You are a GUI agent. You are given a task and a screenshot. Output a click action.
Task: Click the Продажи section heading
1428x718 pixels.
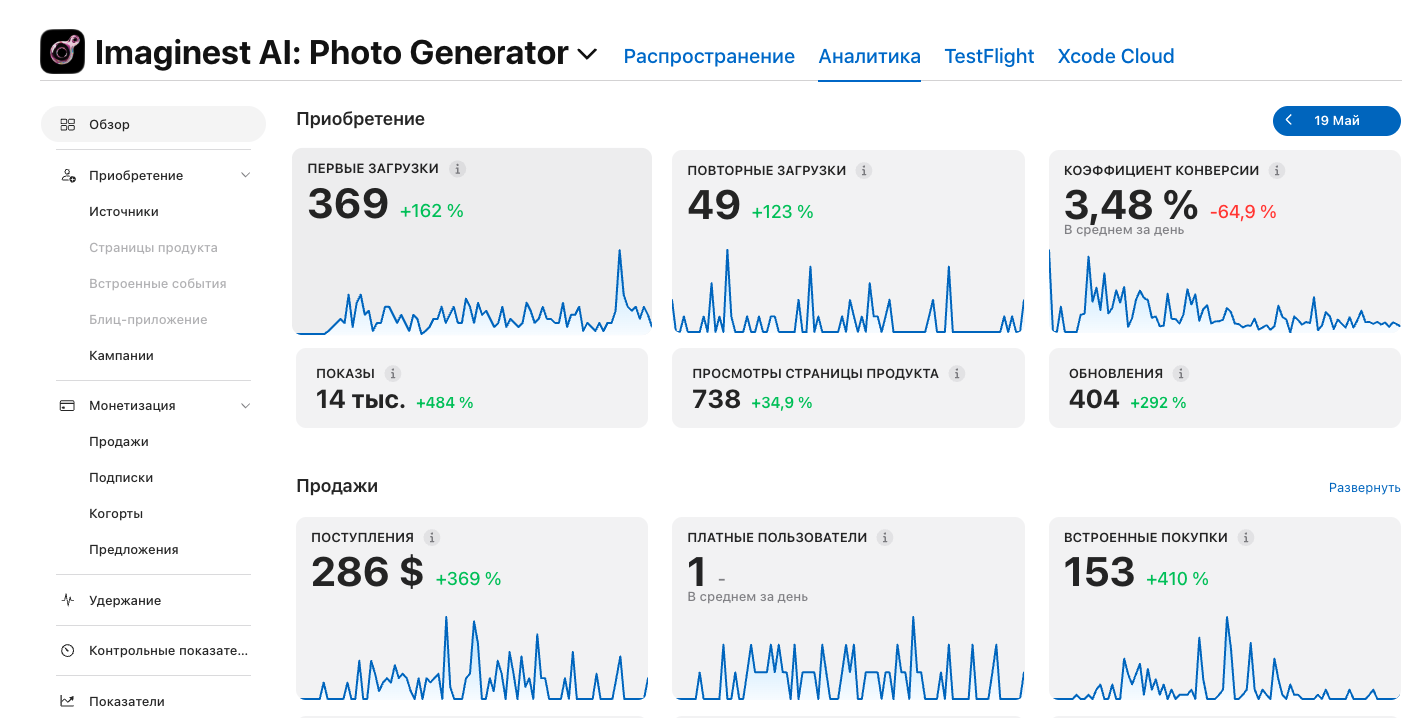tap(337, 486)
